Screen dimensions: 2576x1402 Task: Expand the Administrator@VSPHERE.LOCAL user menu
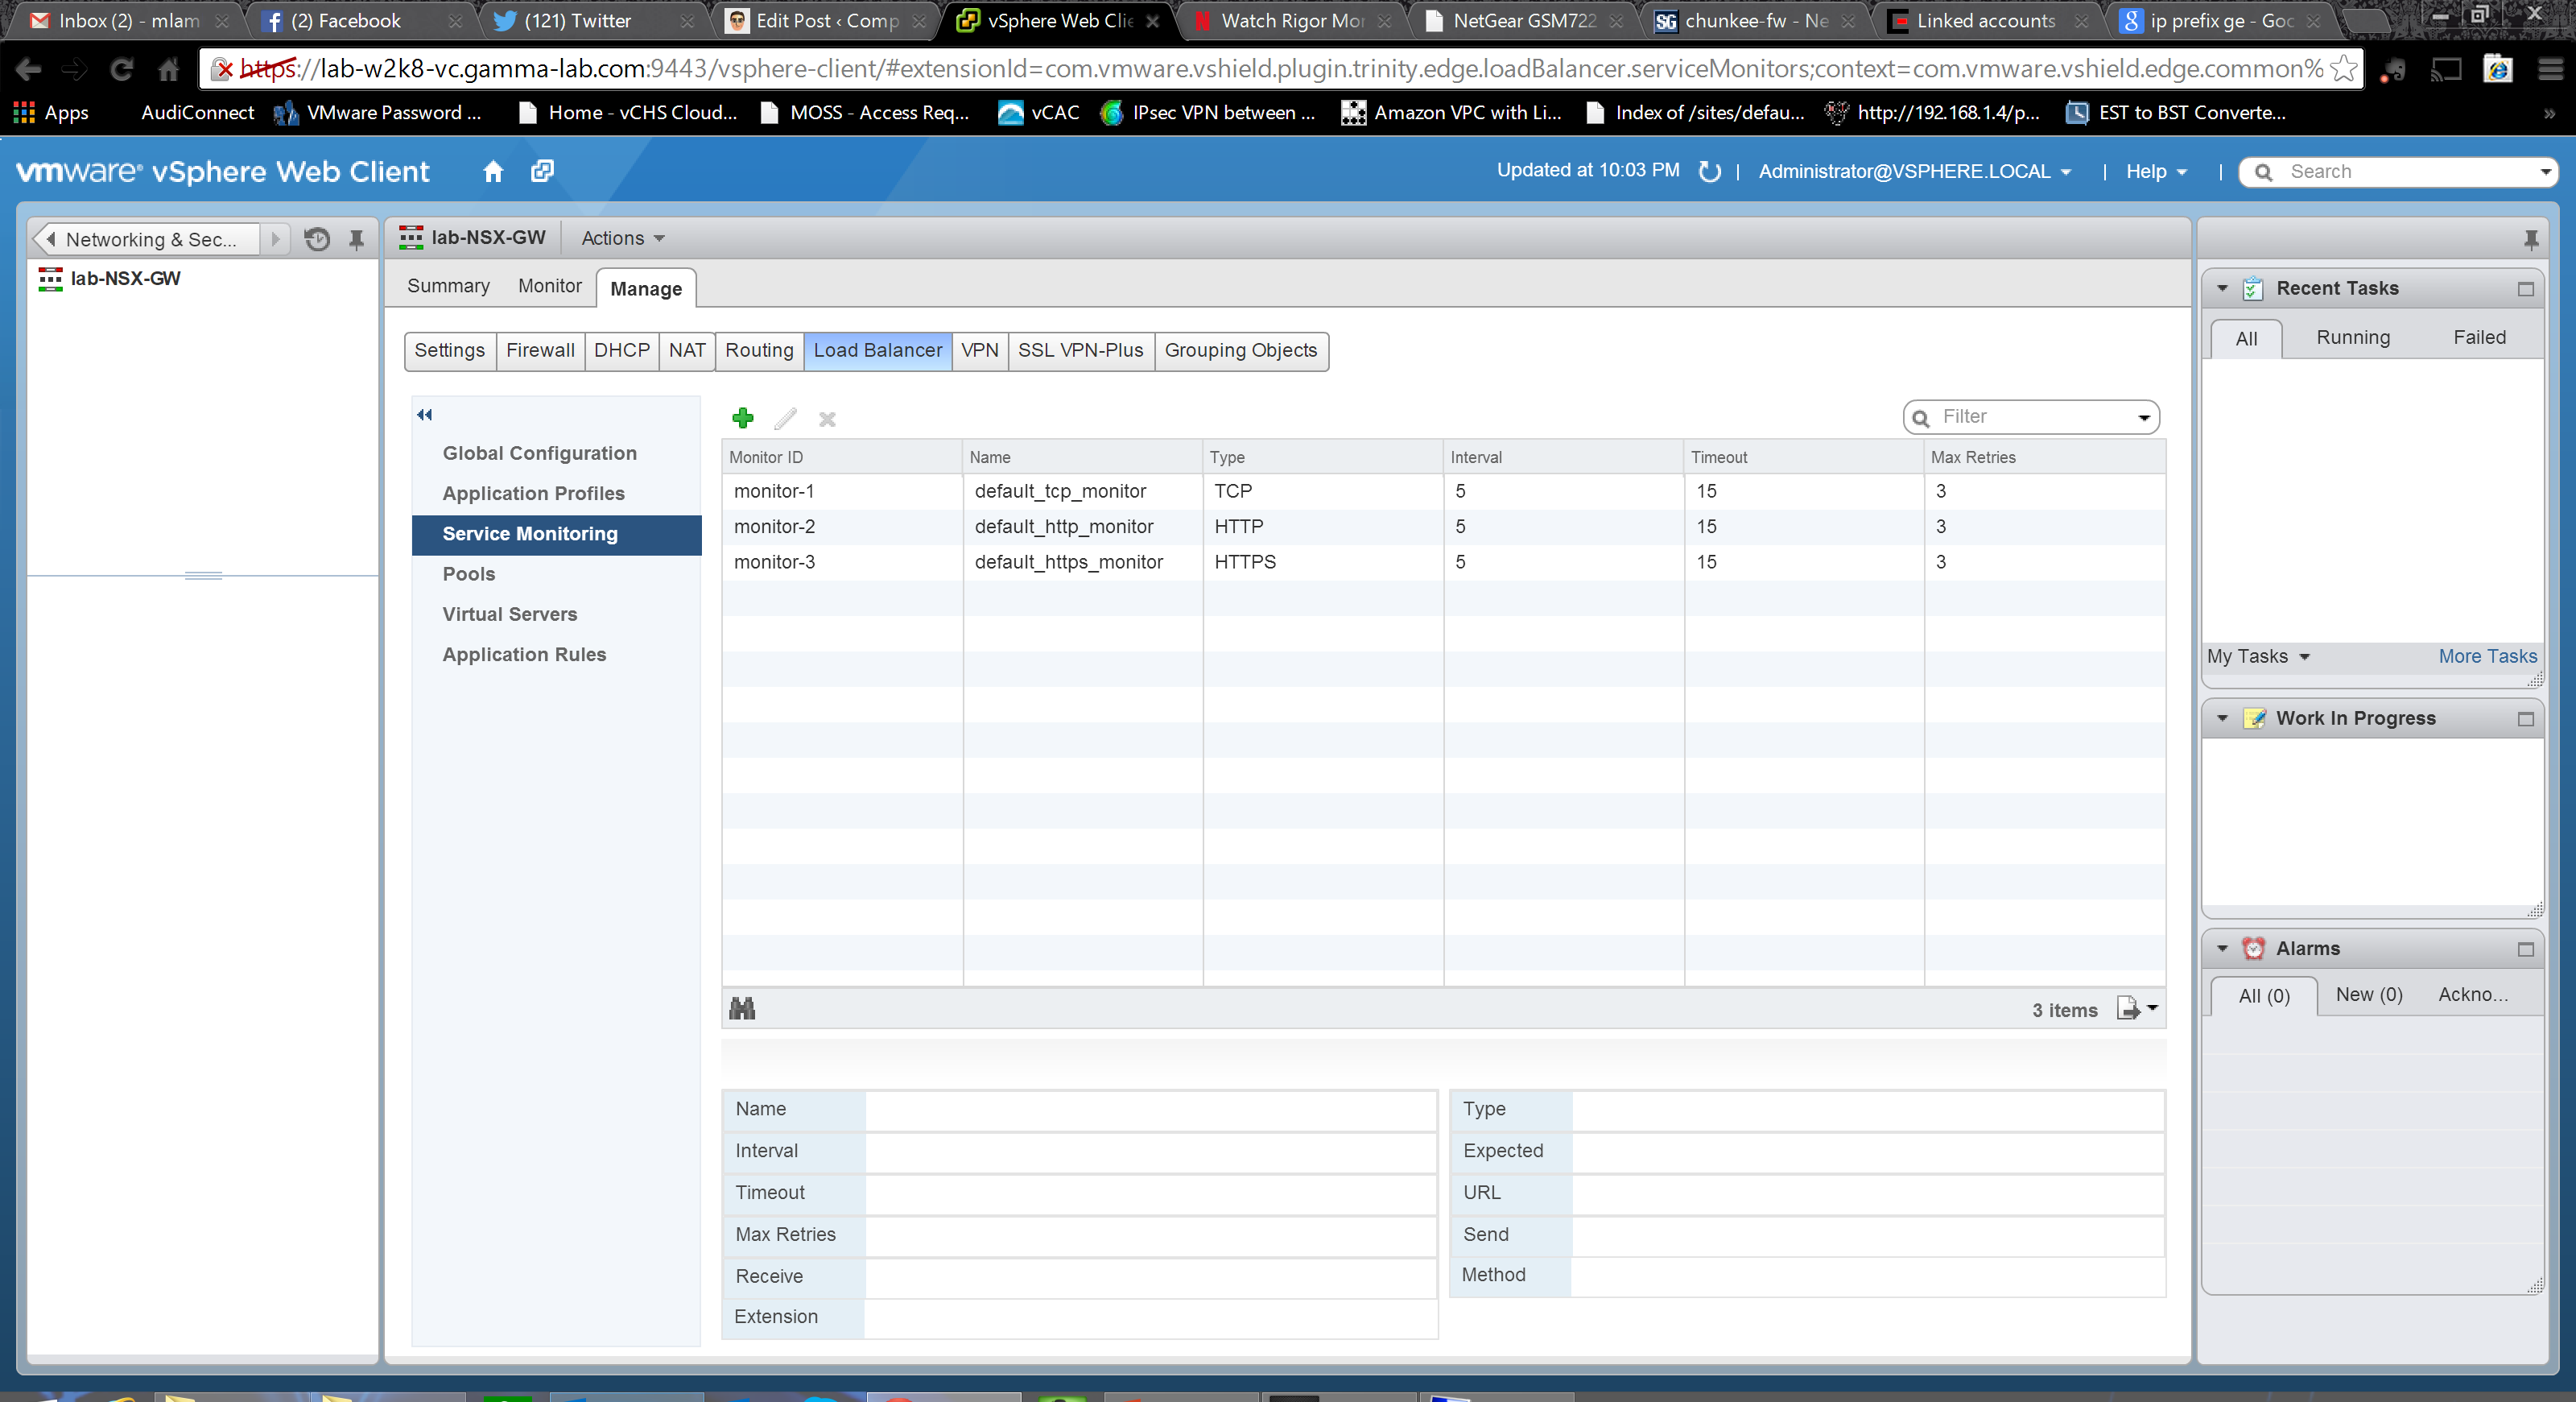[1914, 172]
